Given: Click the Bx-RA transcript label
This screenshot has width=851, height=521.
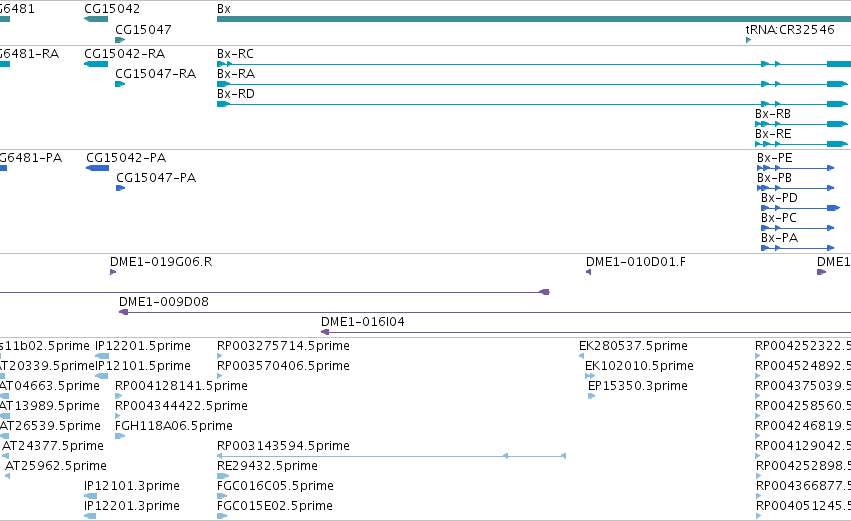Looking at the screenshot, I should (236, 74).
